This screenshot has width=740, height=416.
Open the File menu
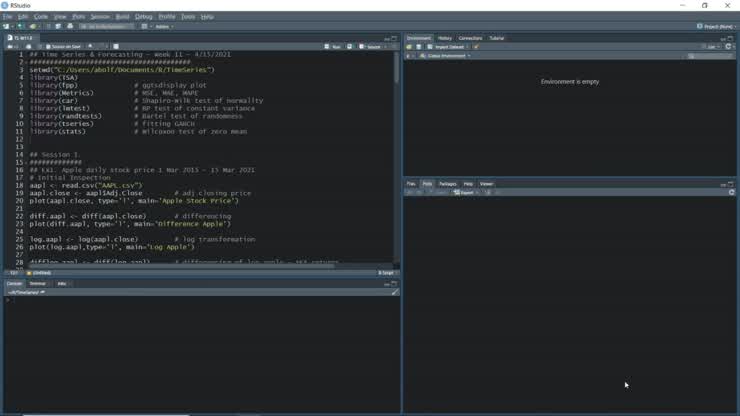[7, 17]
